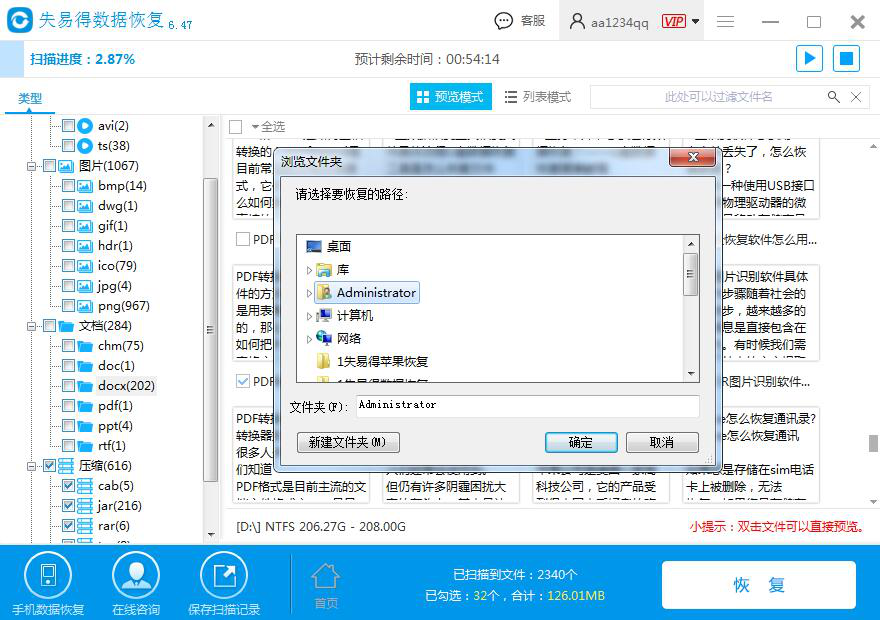
Task: Toggle the 全选 select-all checkbox
Action: (236, 127)
